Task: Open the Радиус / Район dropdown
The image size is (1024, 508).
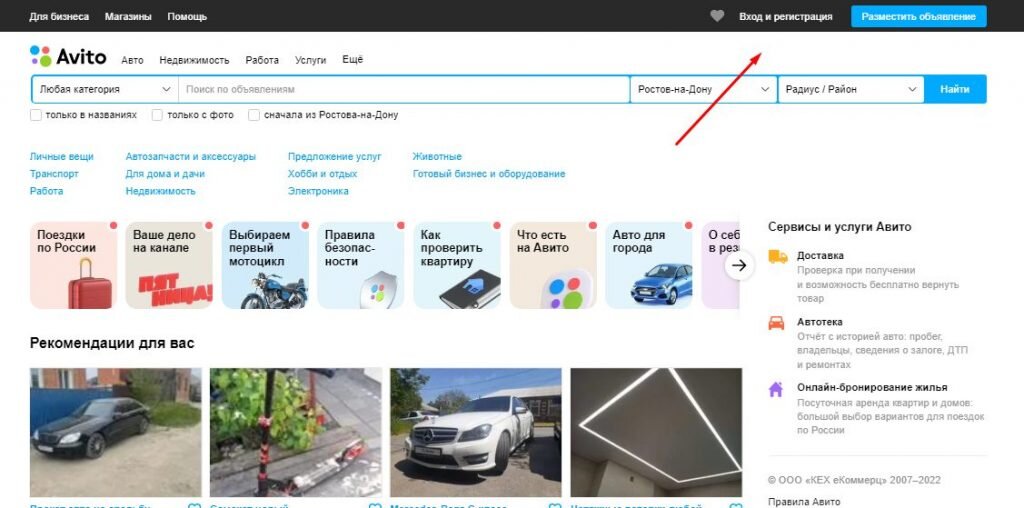Action: click(851, 89)
